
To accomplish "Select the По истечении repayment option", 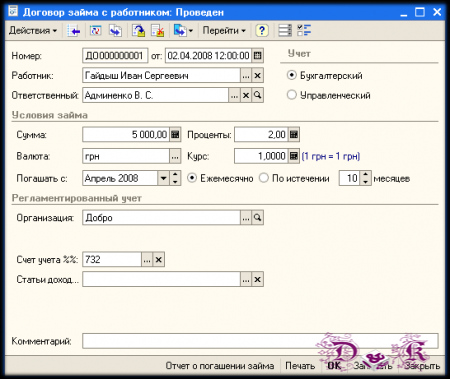I will [264, 178].
